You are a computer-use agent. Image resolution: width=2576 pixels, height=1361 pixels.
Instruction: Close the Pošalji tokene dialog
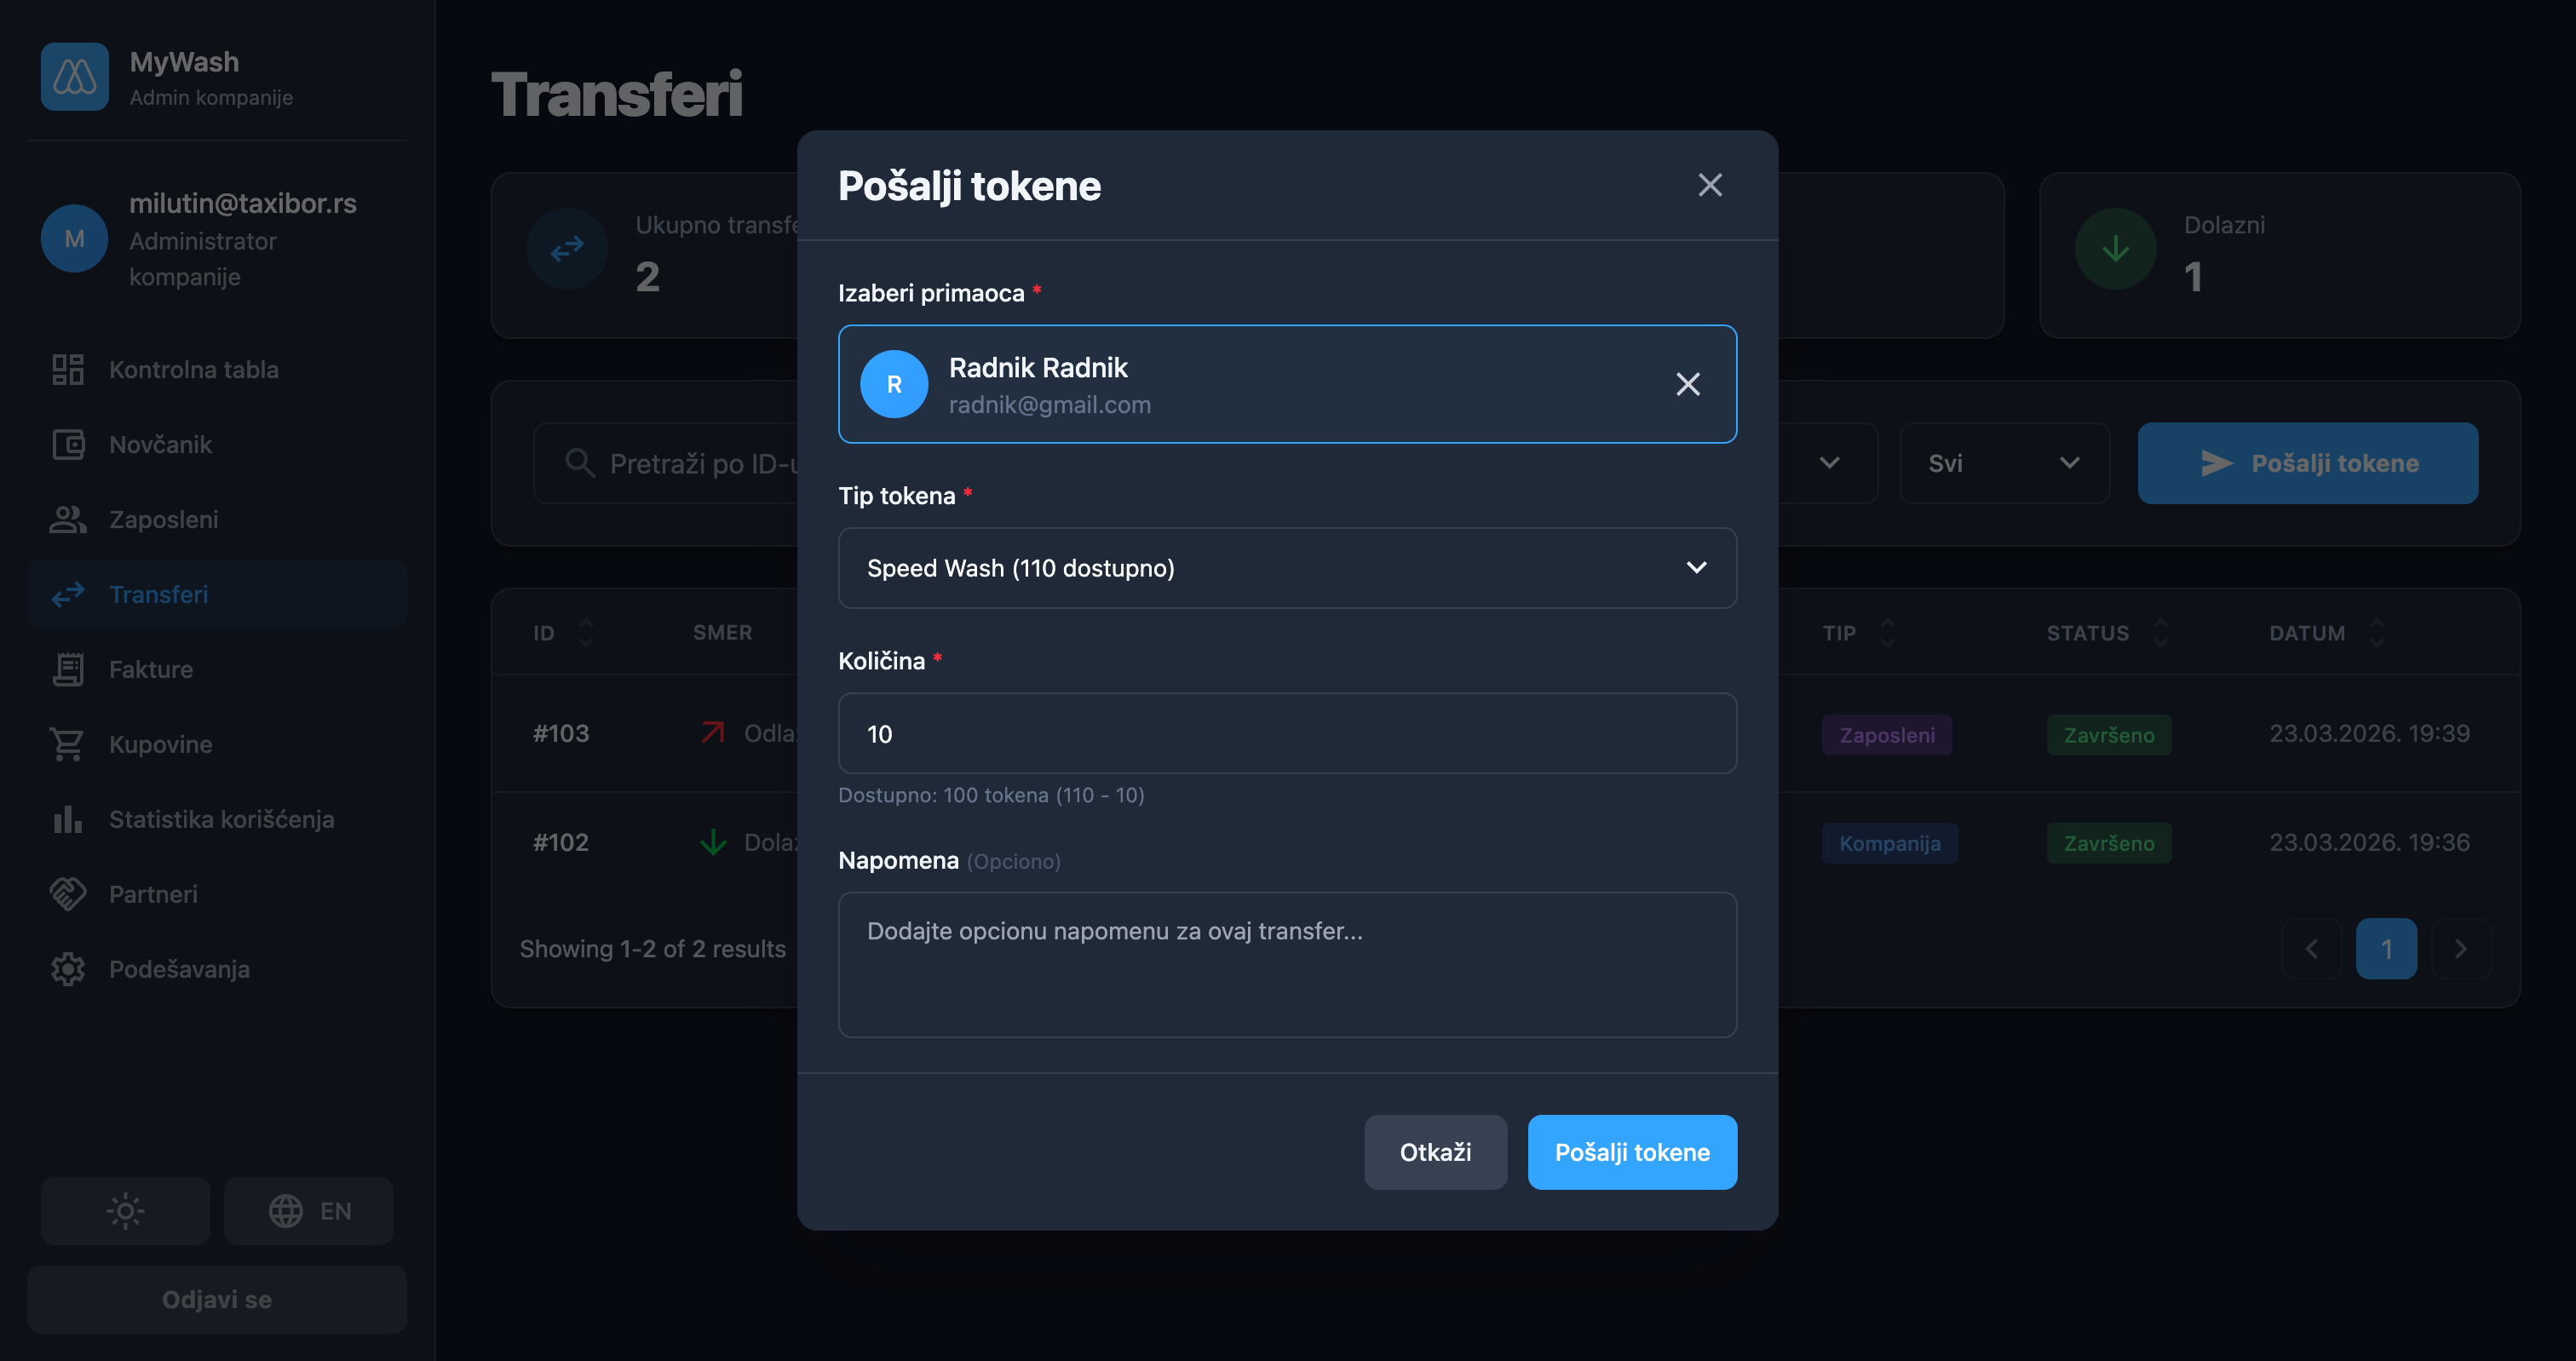click(x=1709, y=185)
